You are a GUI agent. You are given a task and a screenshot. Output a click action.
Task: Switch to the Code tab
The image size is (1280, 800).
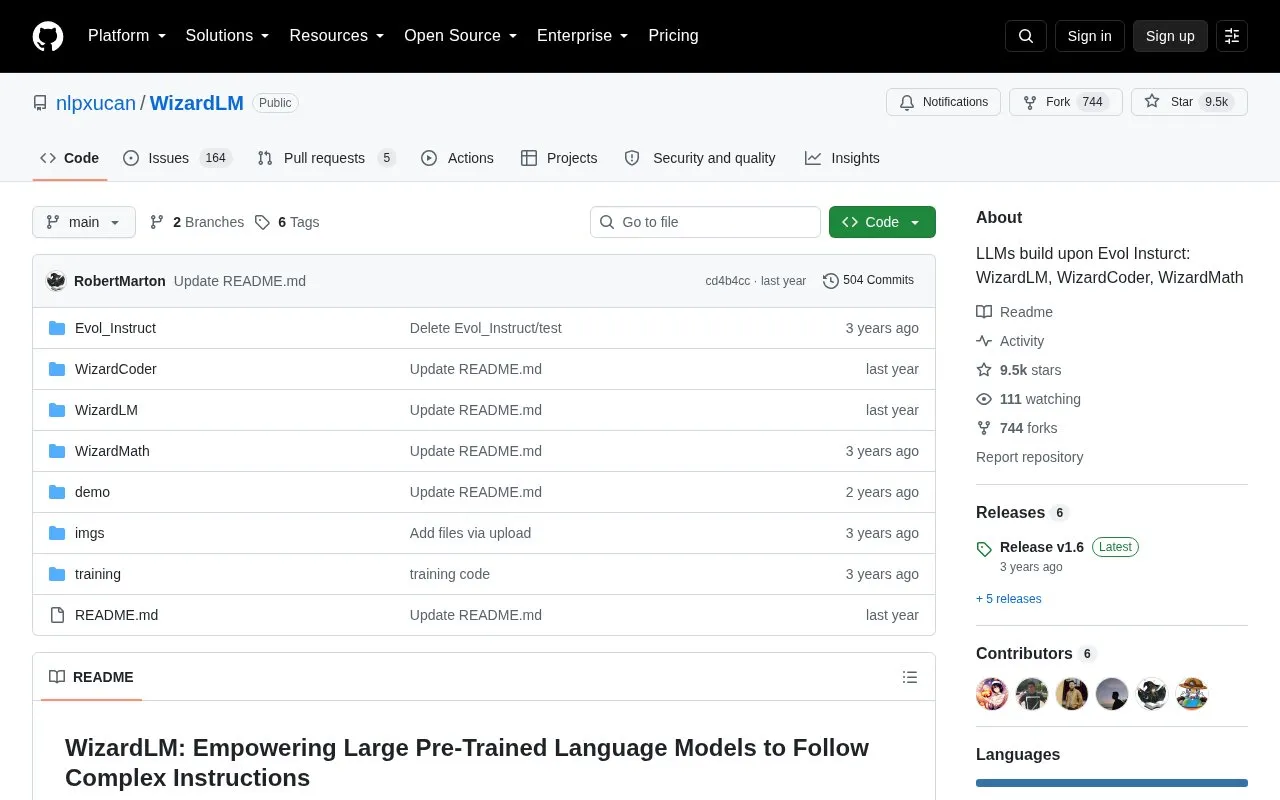point(70,158)
